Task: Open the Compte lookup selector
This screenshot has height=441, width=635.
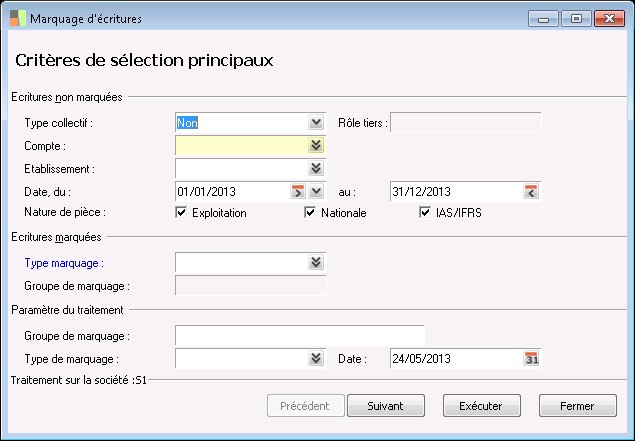Action: click(x=316, y=145)
